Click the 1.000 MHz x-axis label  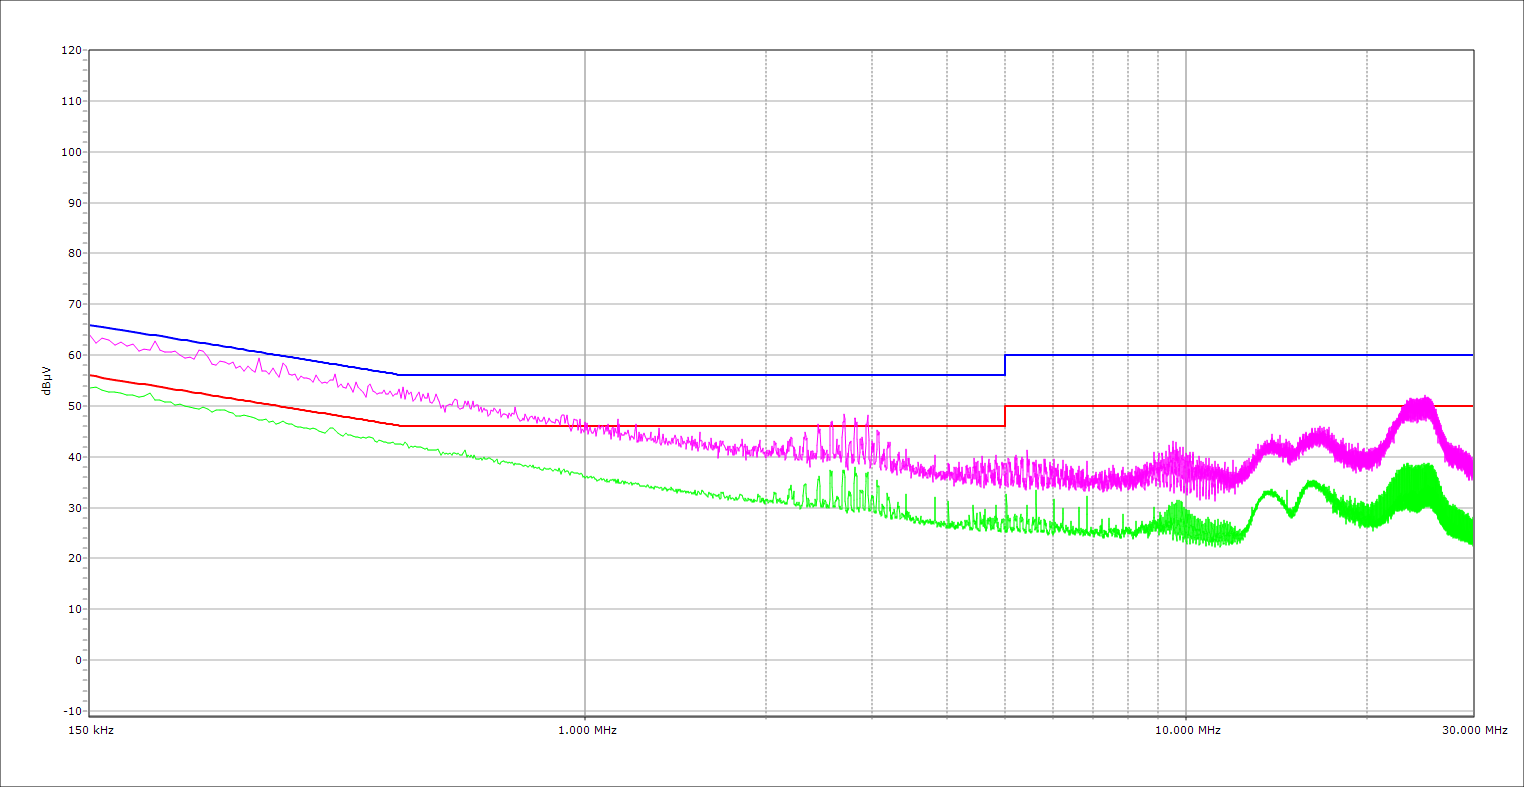pos(586,730)
